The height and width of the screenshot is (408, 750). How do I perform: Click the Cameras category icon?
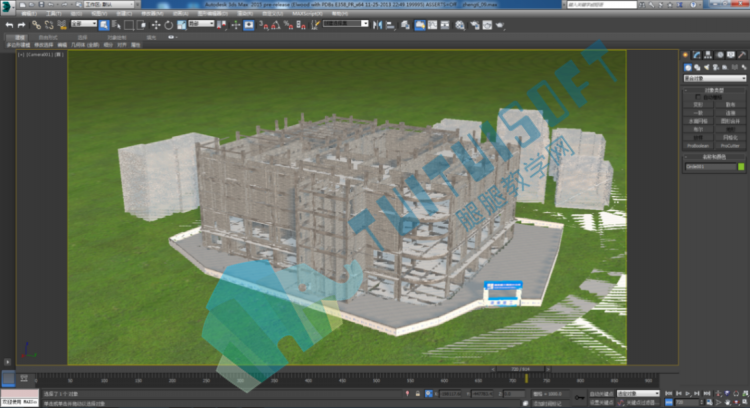[716, 67]
